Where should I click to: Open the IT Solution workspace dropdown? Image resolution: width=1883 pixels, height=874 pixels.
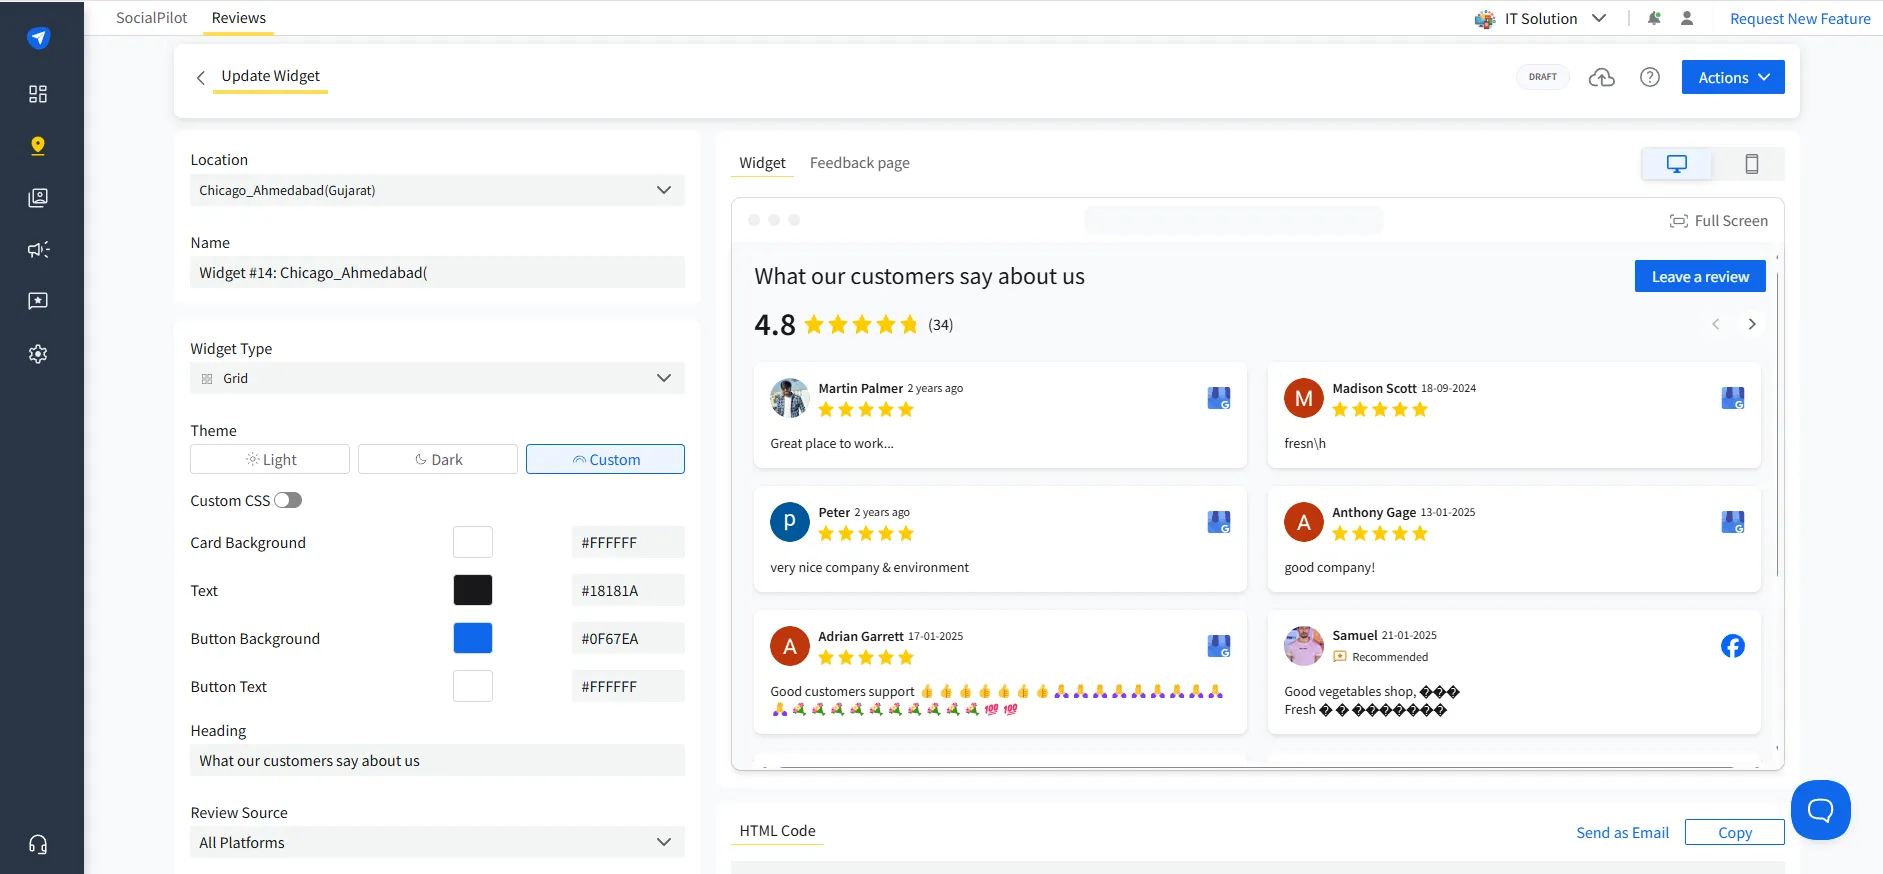click(1541, 18)
